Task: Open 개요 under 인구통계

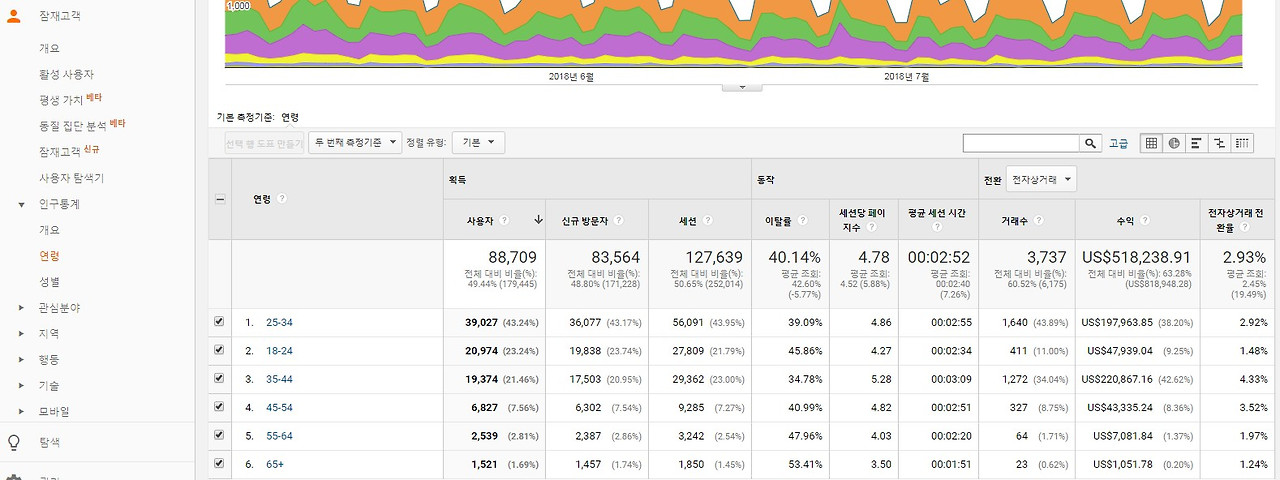Action: 49,230
